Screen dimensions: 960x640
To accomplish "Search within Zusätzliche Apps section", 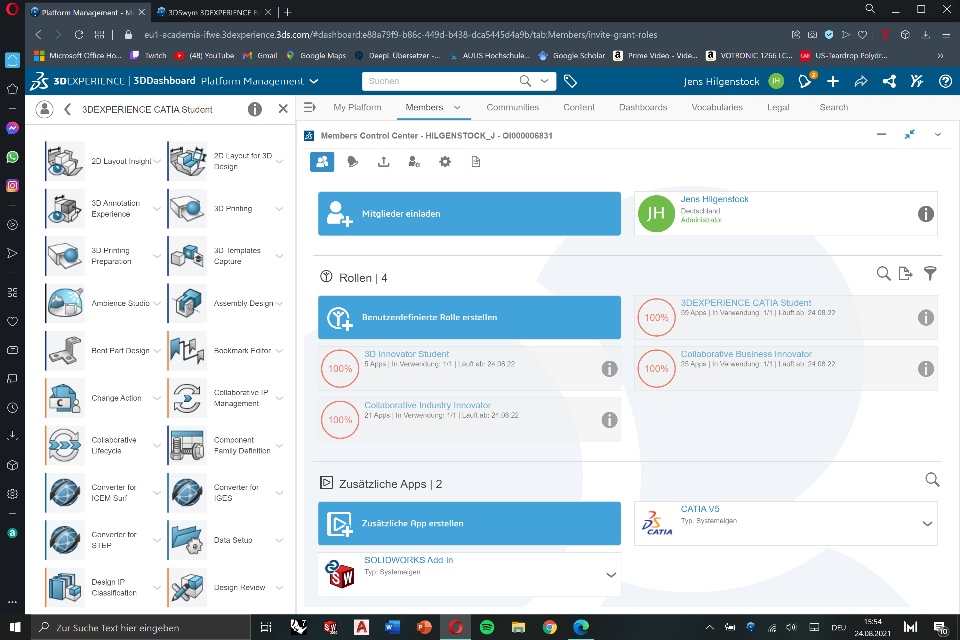I will 932,480.
